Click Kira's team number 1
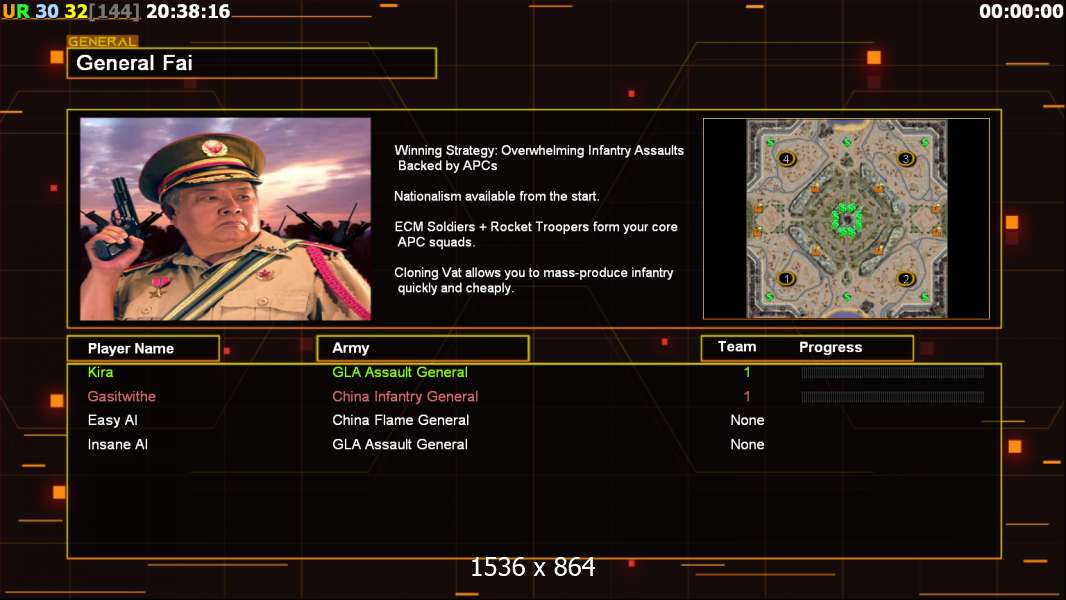This screenshot has height=600, width=1066. coord(747,372)
